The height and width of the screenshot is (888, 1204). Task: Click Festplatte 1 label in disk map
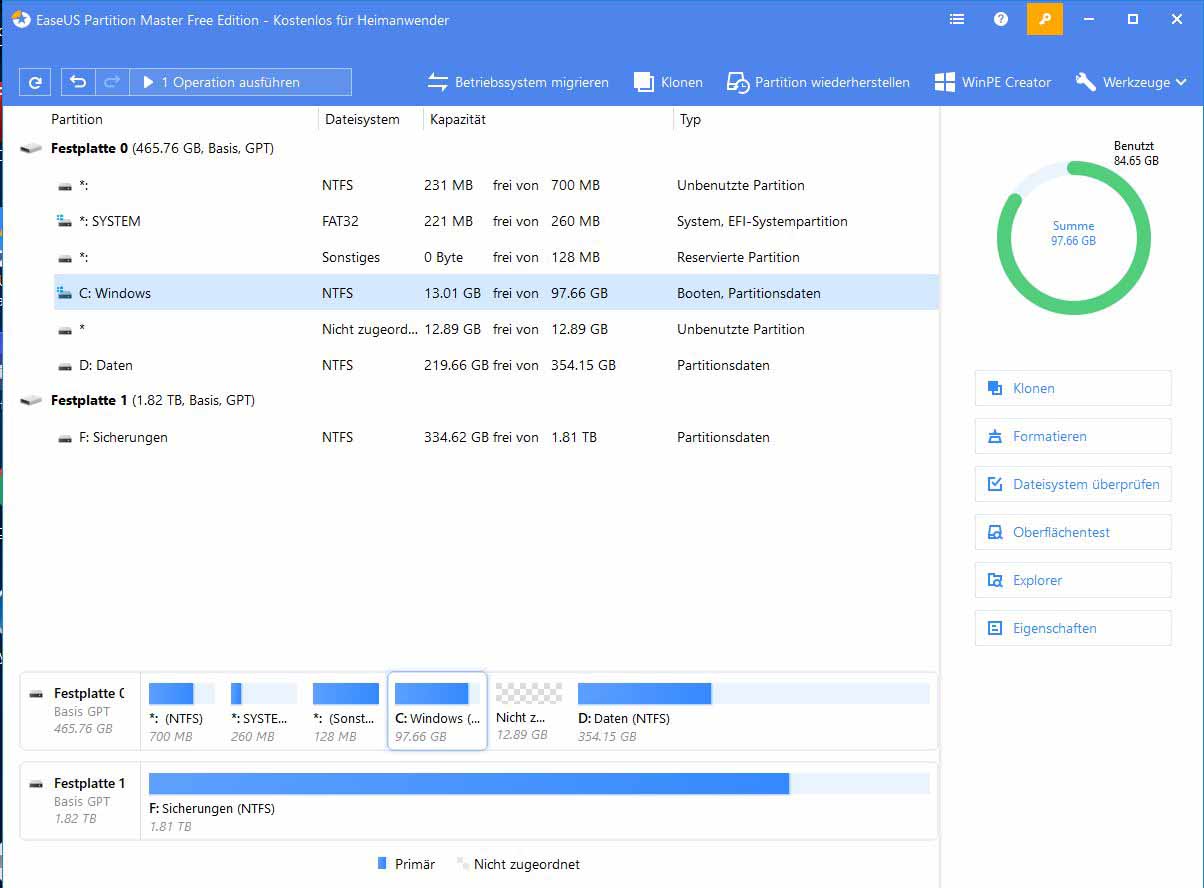pyautogui.click(x=89, y=783)
